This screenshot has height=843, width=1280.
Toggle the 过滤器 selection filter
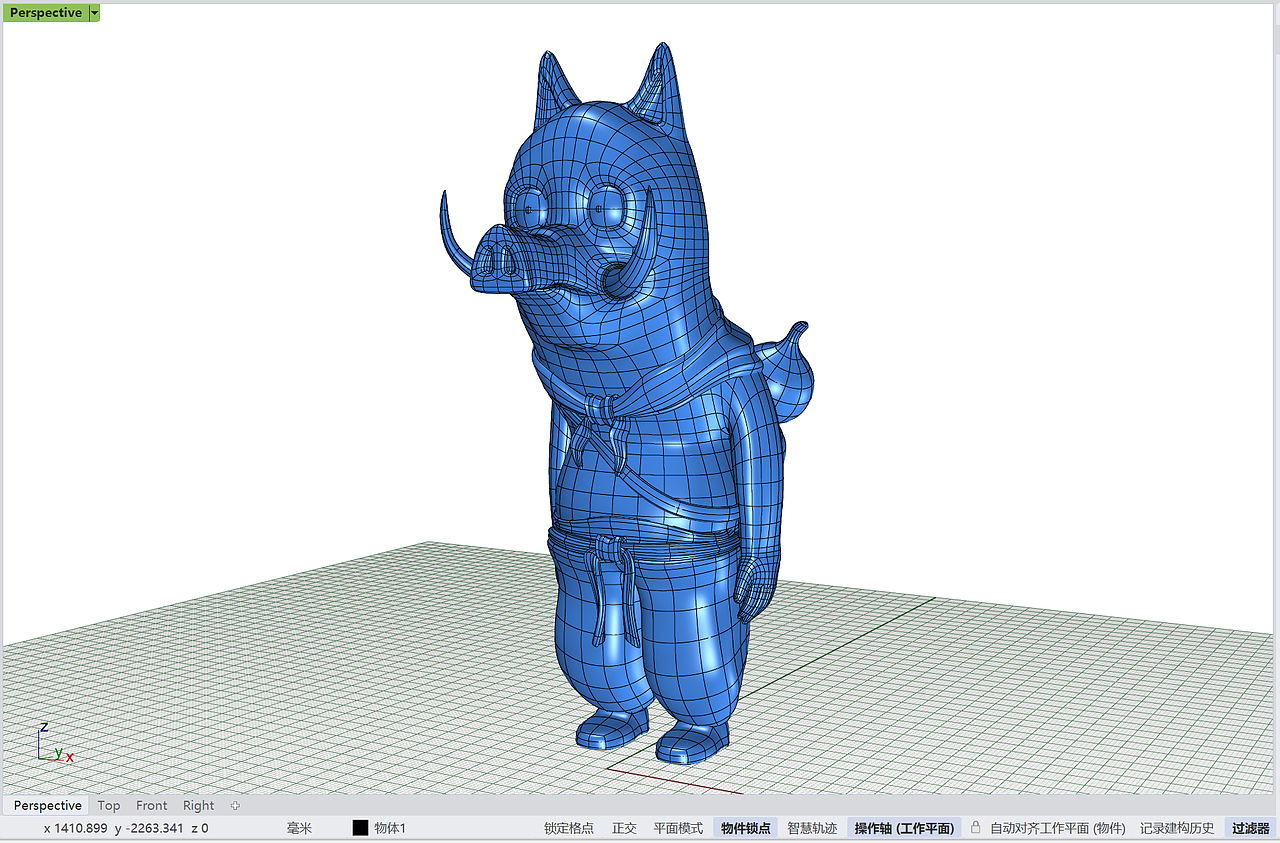[1250, 828]
